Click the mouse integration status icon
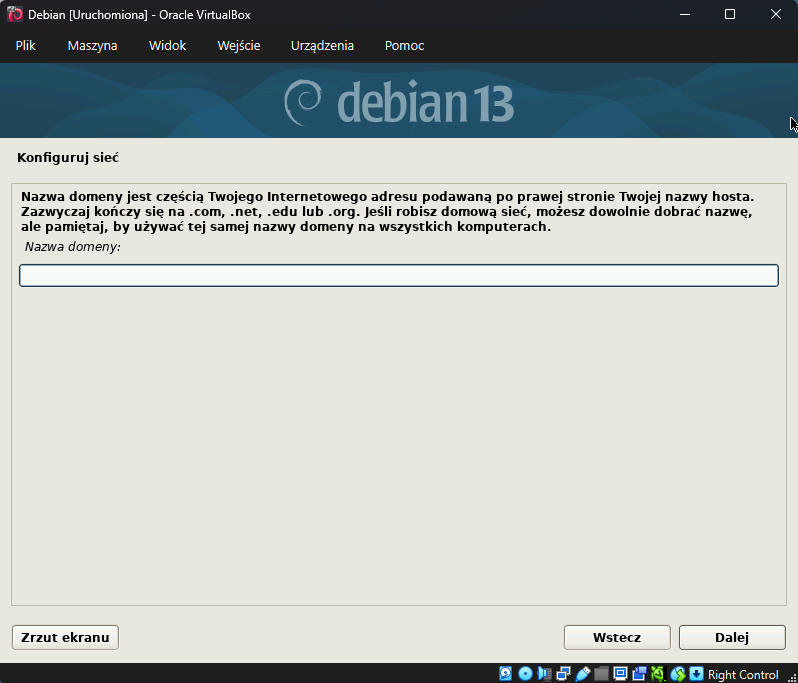 coord(678,674)
